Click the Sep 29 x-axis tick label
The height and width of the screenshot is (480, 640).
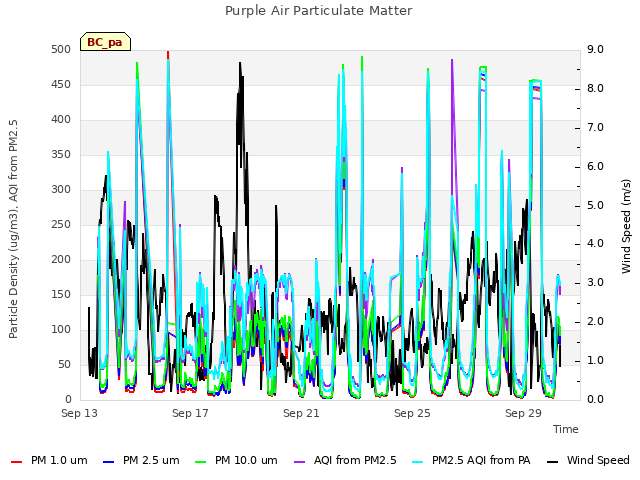(x=523, y=413)
